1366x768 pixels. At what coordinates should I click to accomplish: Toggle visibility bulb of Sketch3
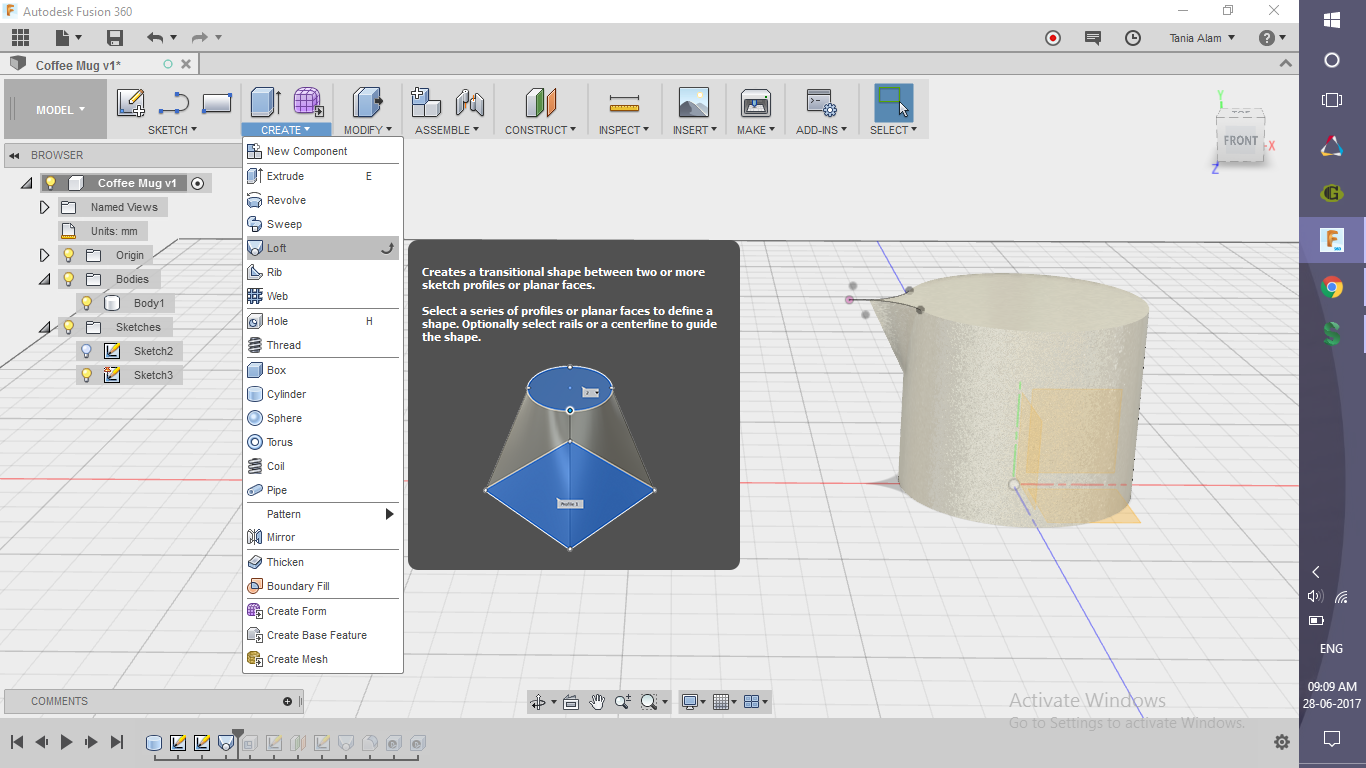point(86,375)
